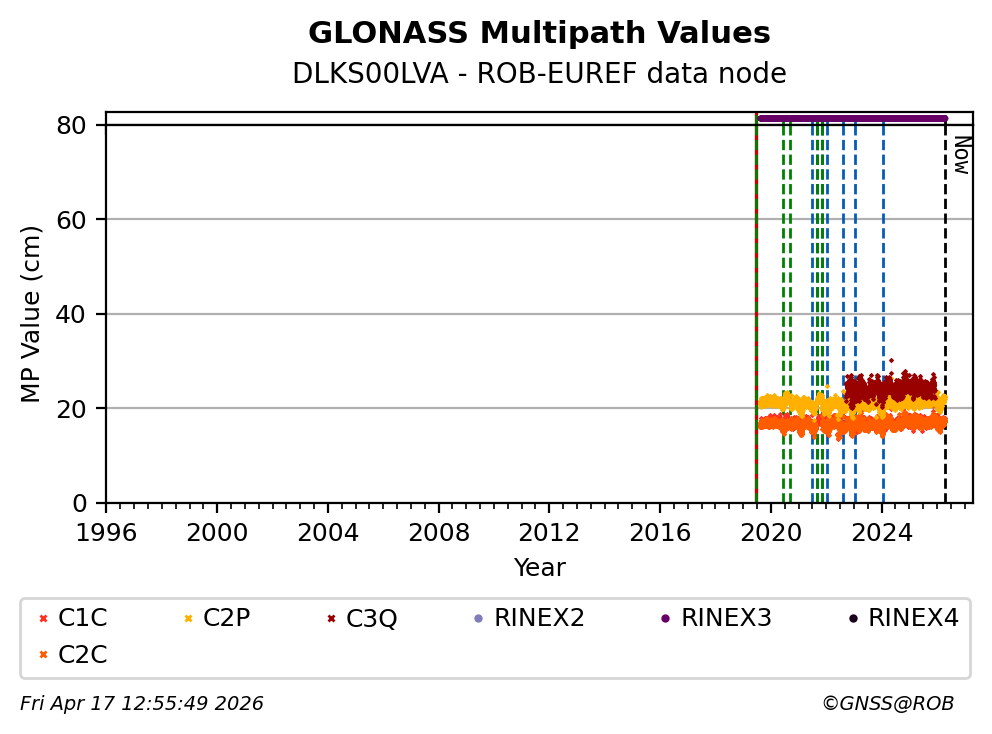This screenshot has height=734, width=992.
Task: Click the black dashed Now line
Action: (x=945, y=300)
